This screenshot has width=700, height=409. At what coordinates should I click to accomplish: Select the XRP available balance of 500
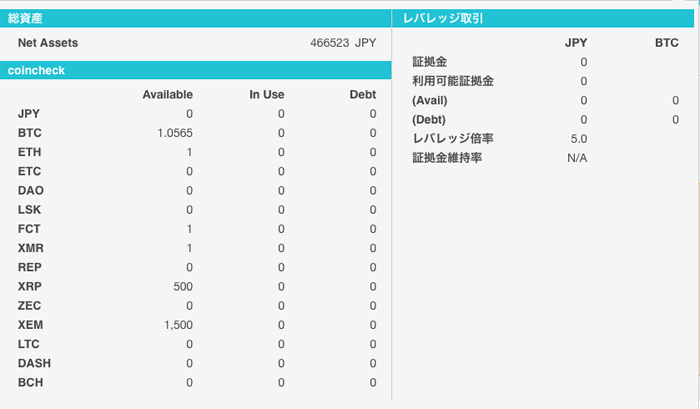182,287
